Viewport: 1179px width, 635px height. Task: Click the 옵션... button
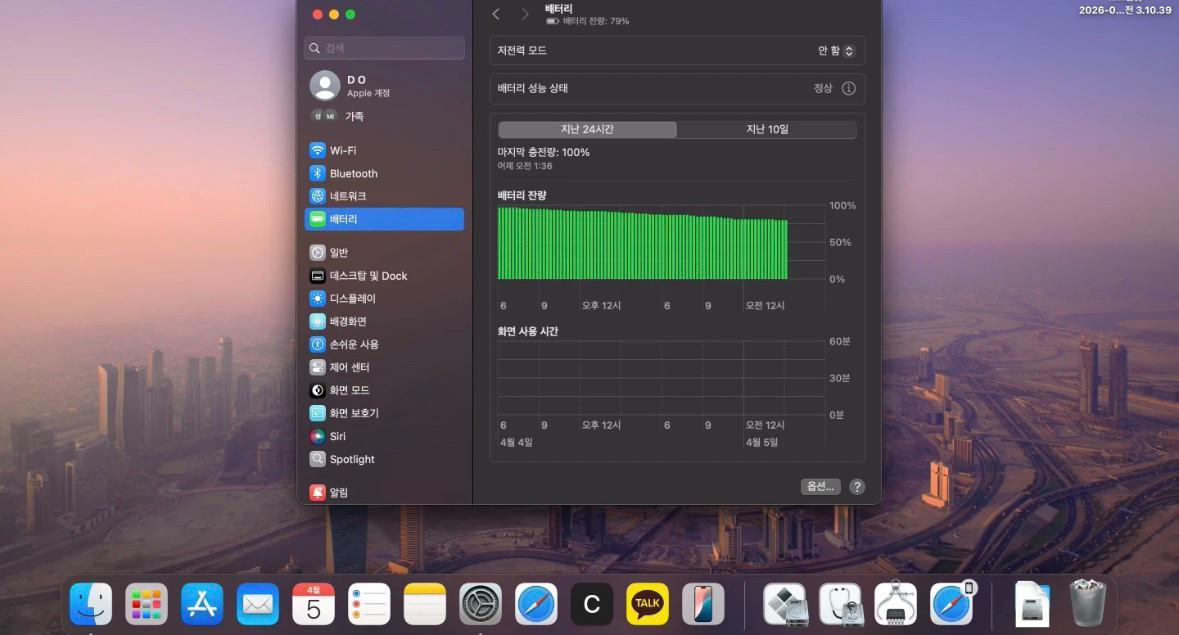(820, 486)
